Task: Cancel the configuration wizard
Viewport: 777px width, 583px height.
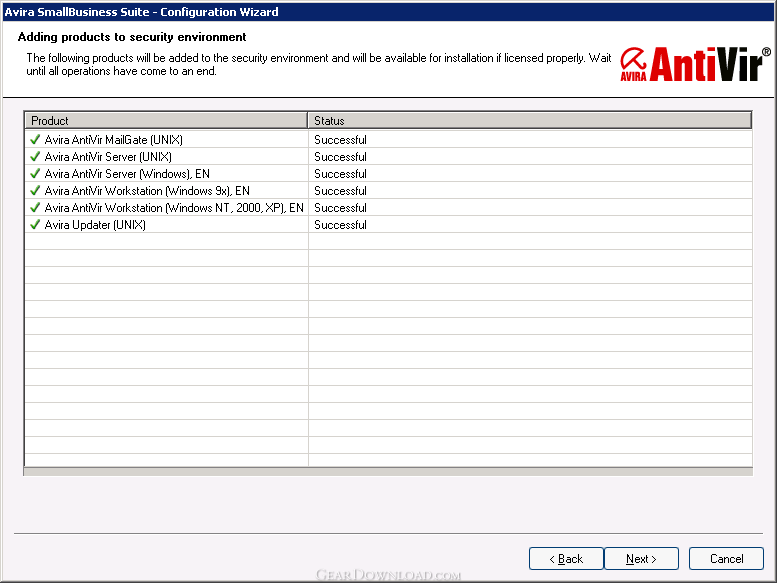Action: (x=726, y=559)
